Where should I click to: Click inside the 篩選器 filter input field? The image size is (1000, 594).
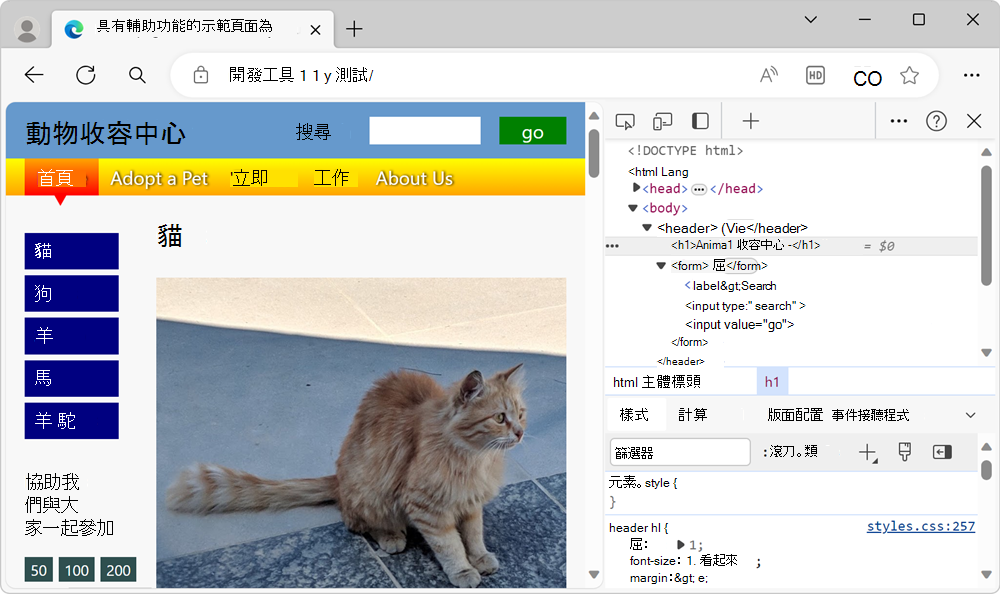tap(679, 451)
